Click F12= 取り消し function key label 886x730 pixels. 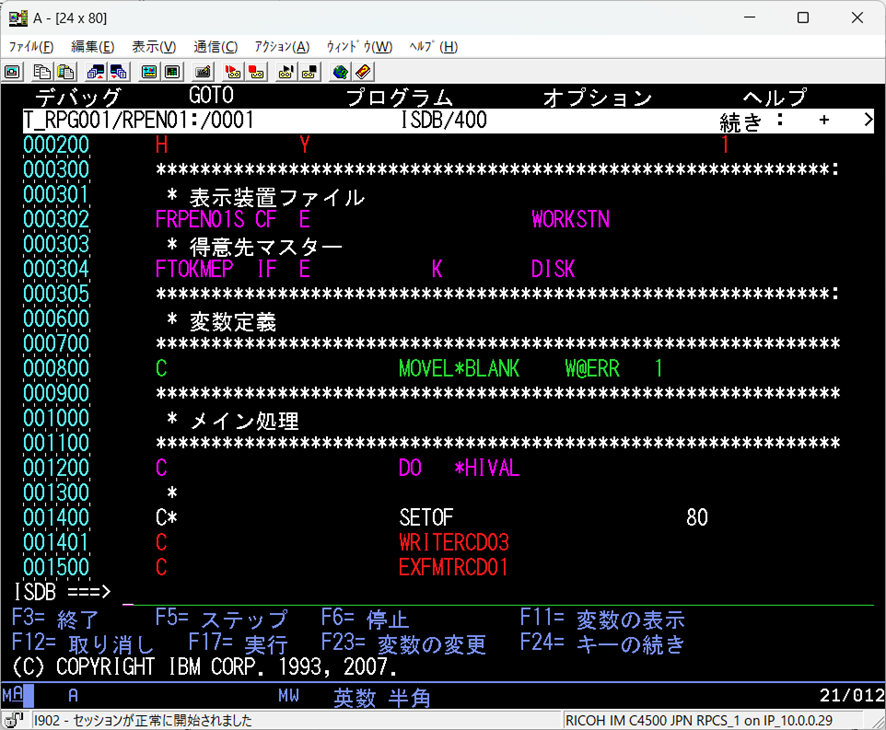[x=82, y=644]
